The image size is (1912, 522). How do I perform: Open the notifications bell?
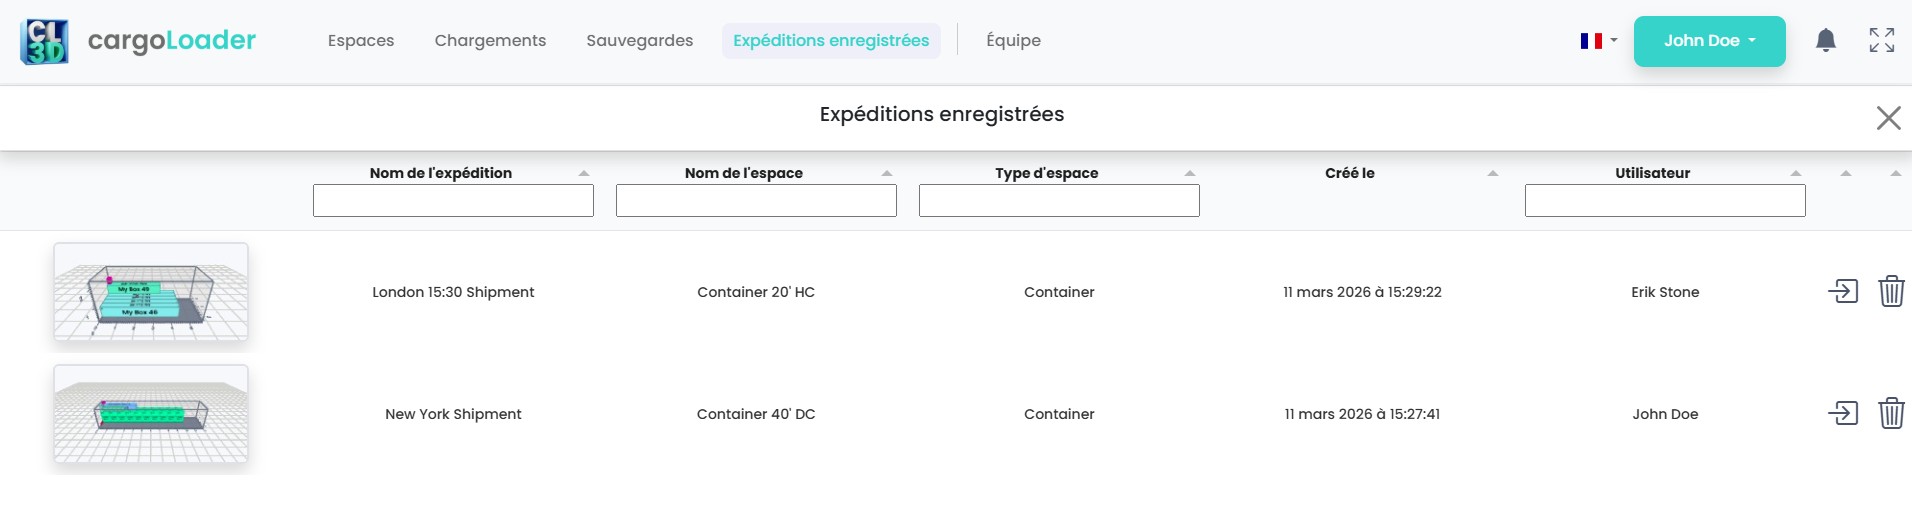pyautogui.click(x=1825, y=40)
